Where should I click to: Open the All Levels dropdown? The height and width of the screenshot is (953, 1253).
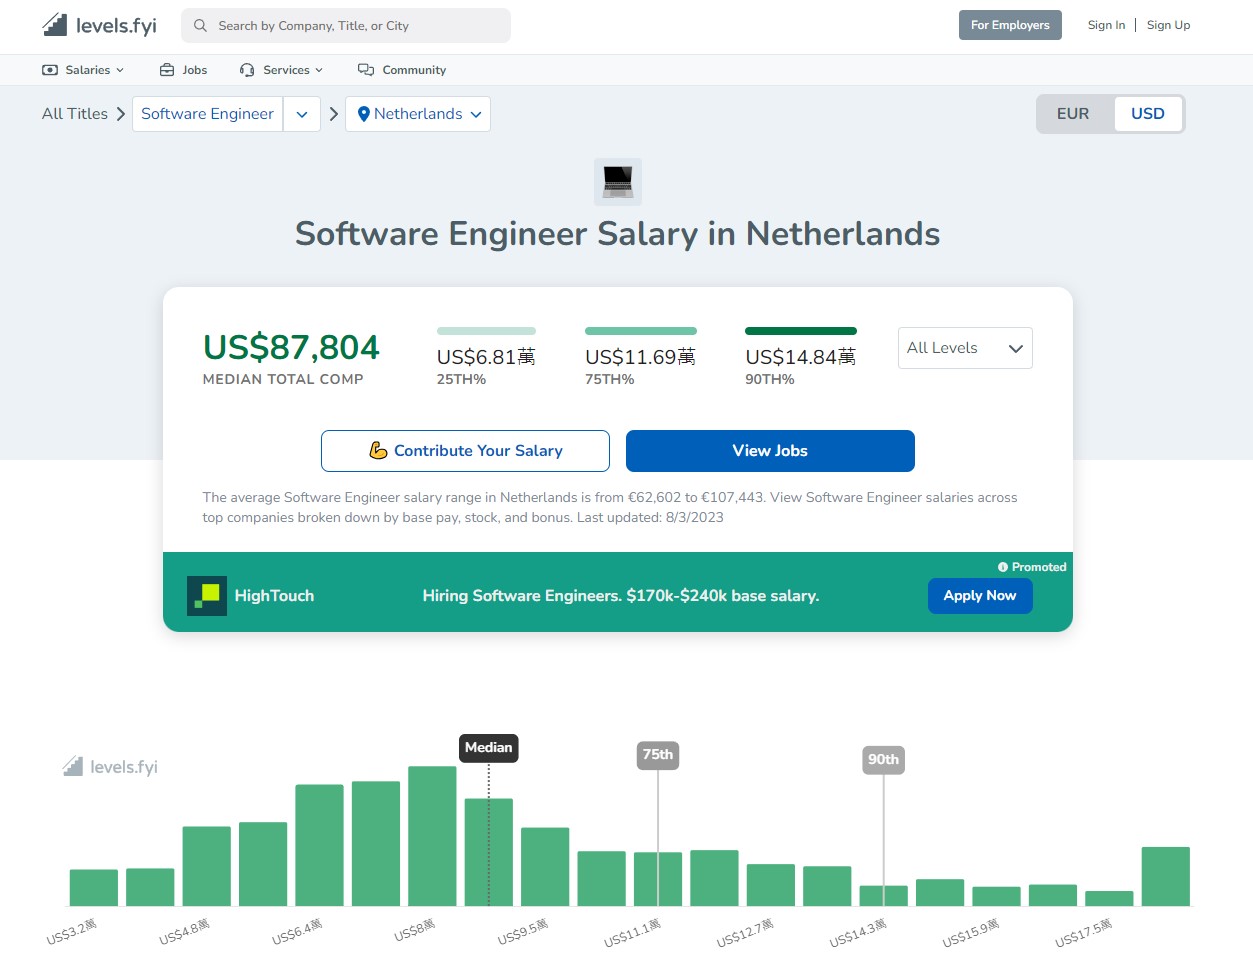tap(964, 348)
